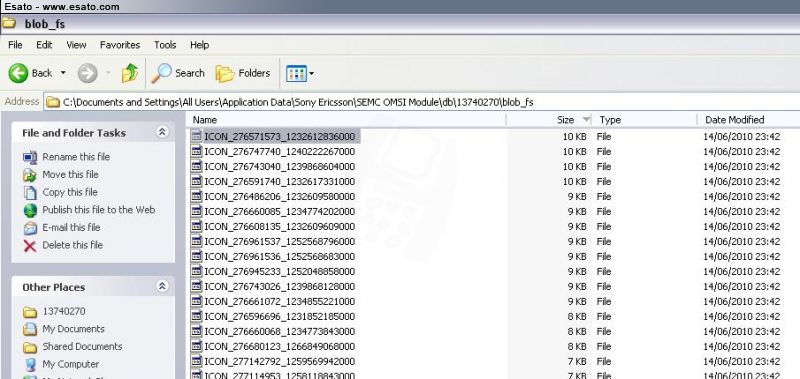This screenshot has width=800, height=379.
Task: Click file icon of ICON_276608135_1232609609000
Action: click(x=196, y=226)
